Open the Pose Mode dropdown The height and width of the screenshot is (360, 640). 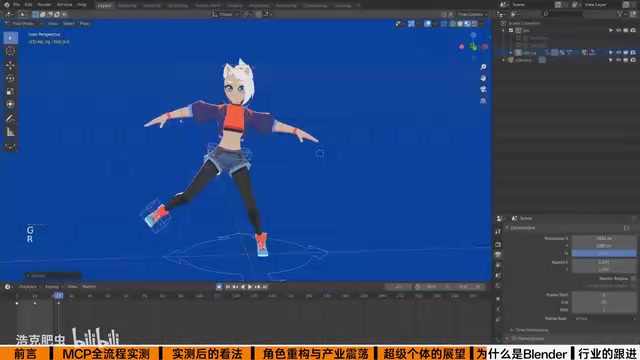tap(24, 24)
